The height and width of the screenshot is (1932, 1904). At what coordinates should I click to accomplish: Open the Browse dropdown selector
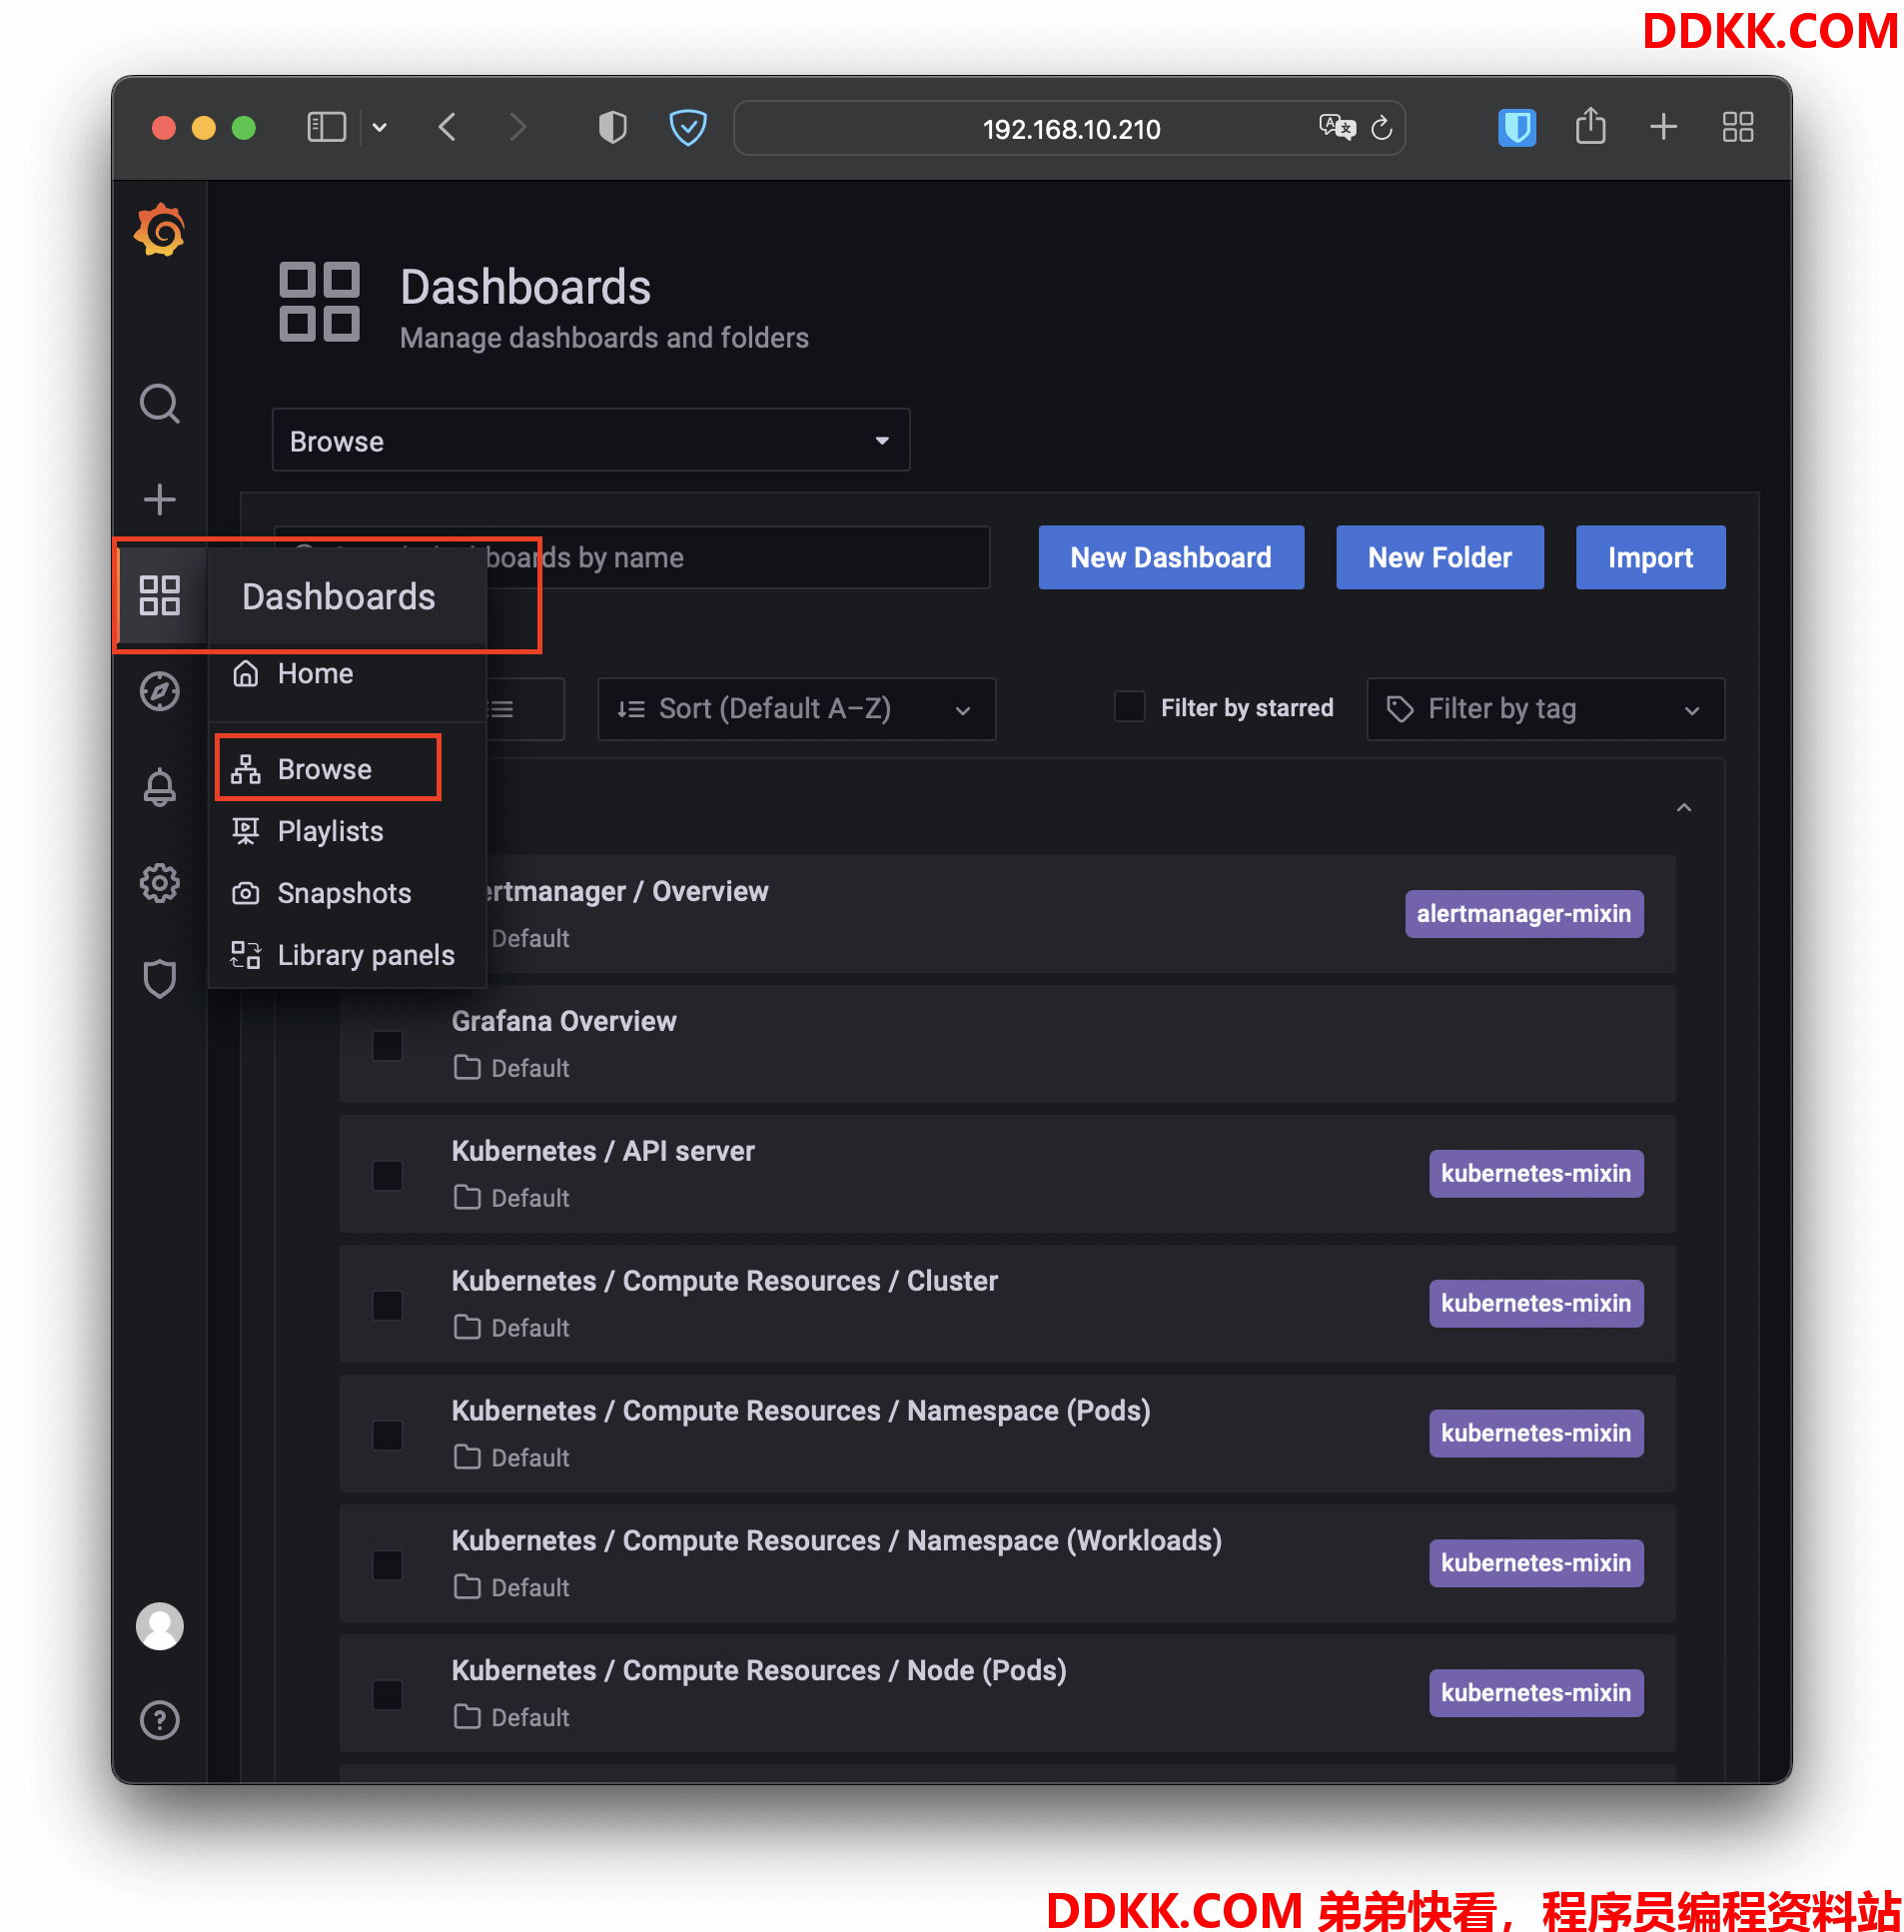click(x=591, y=440)
